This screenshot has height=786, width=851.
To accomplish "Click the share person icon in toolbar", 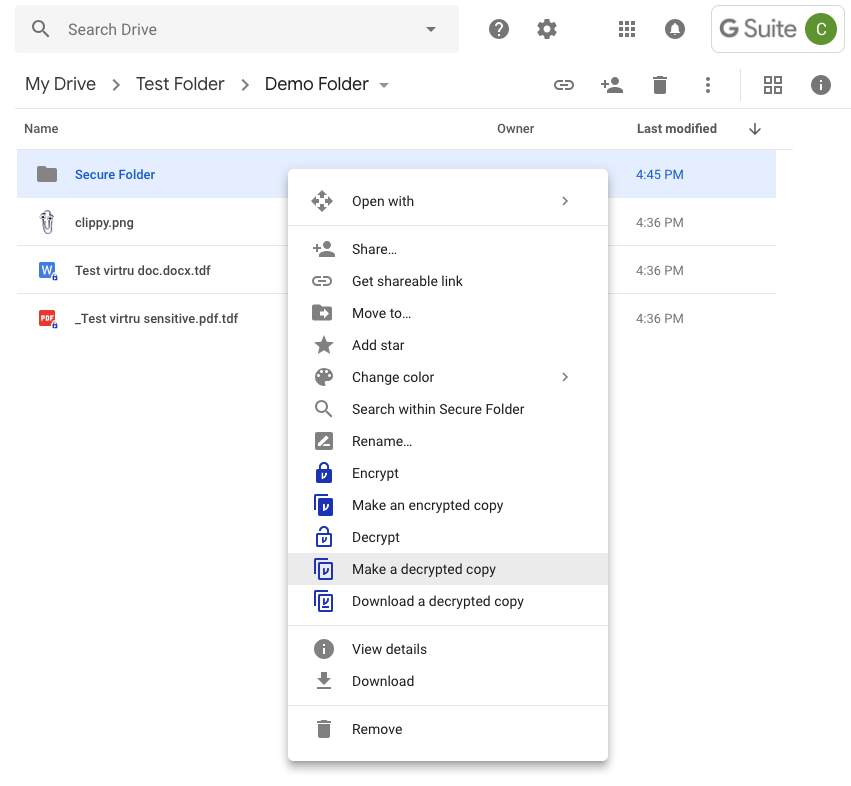I will coord(612,85).
